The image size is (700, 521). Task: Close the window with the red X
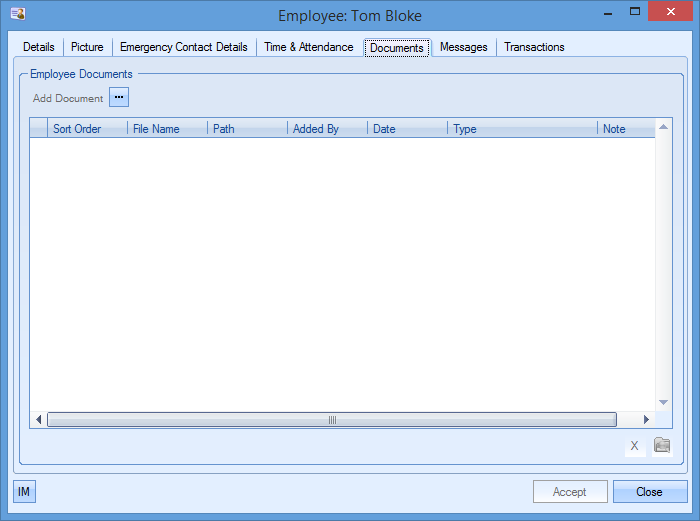click(671, 12)
